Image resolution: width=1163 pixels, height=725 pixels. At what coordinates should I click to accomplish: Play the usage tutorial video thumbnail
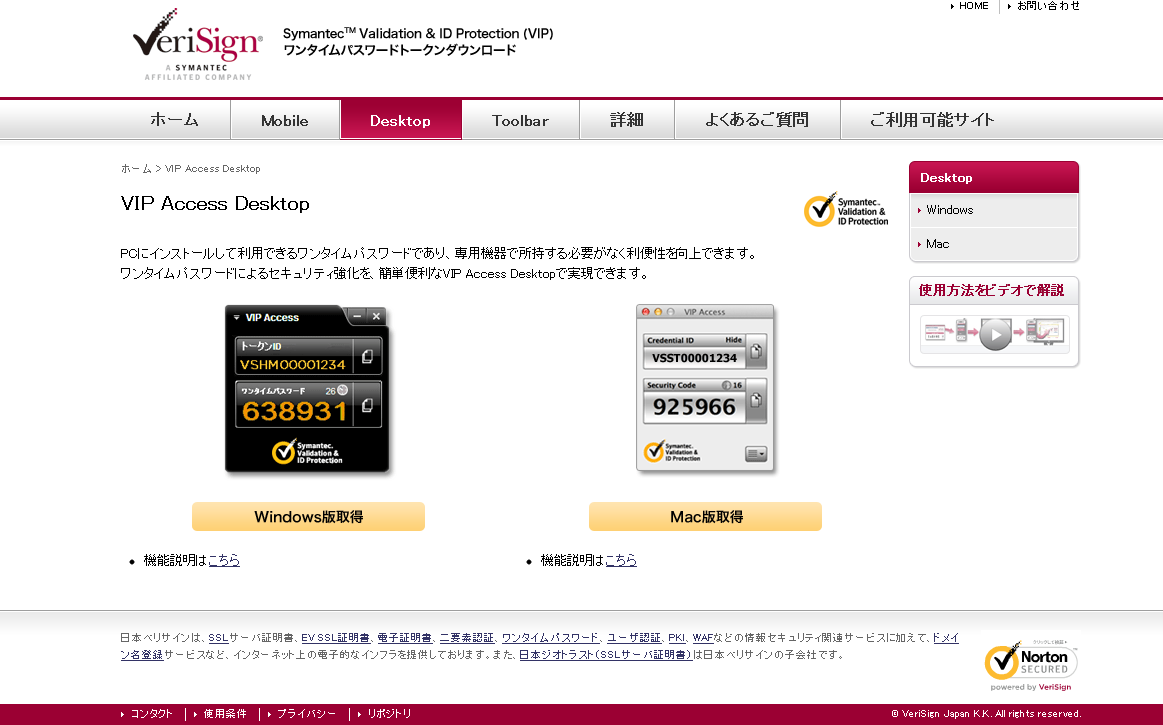pos(994,333)
